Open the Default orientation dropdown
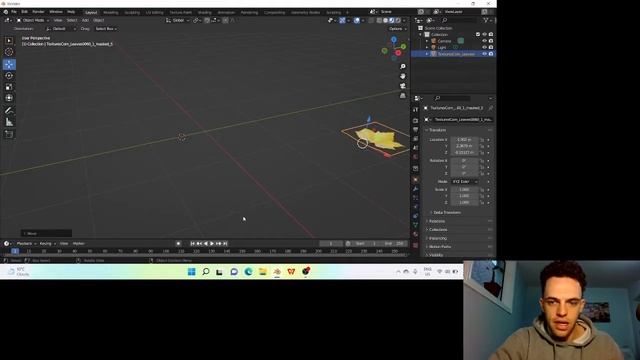Viewport: 640px width, 360px height. (x=61, y=29)
